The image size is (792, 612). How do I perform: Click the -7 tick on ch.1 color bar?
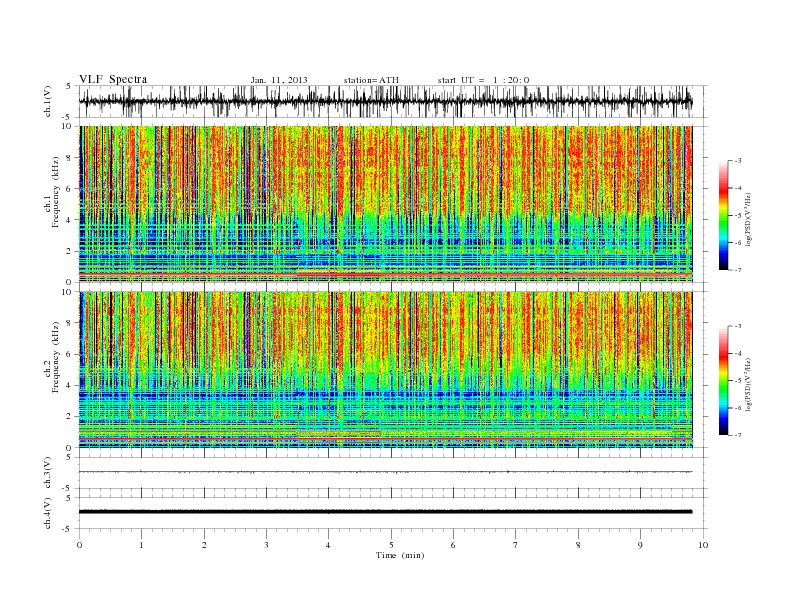tap(737, 270)
